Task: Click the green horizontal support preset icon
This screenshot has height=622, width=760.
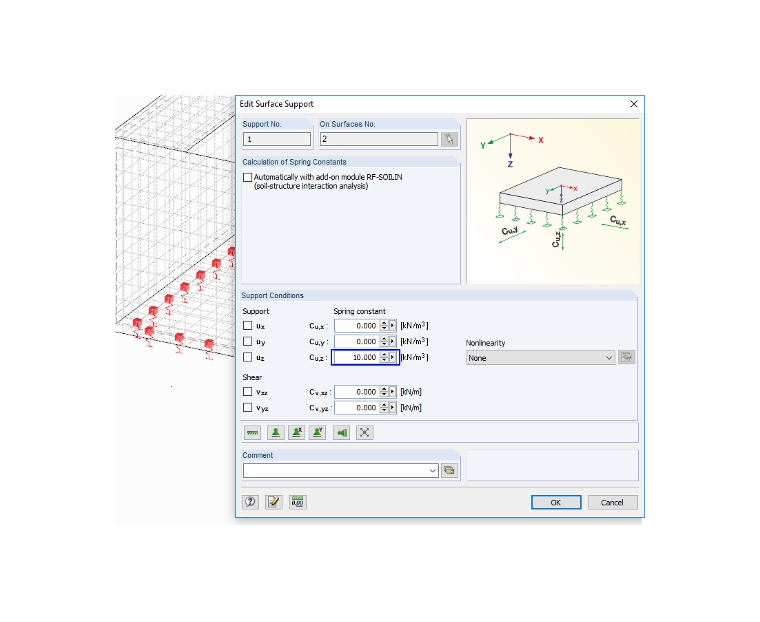Action: pyautogui.click(x=342, y=432)
